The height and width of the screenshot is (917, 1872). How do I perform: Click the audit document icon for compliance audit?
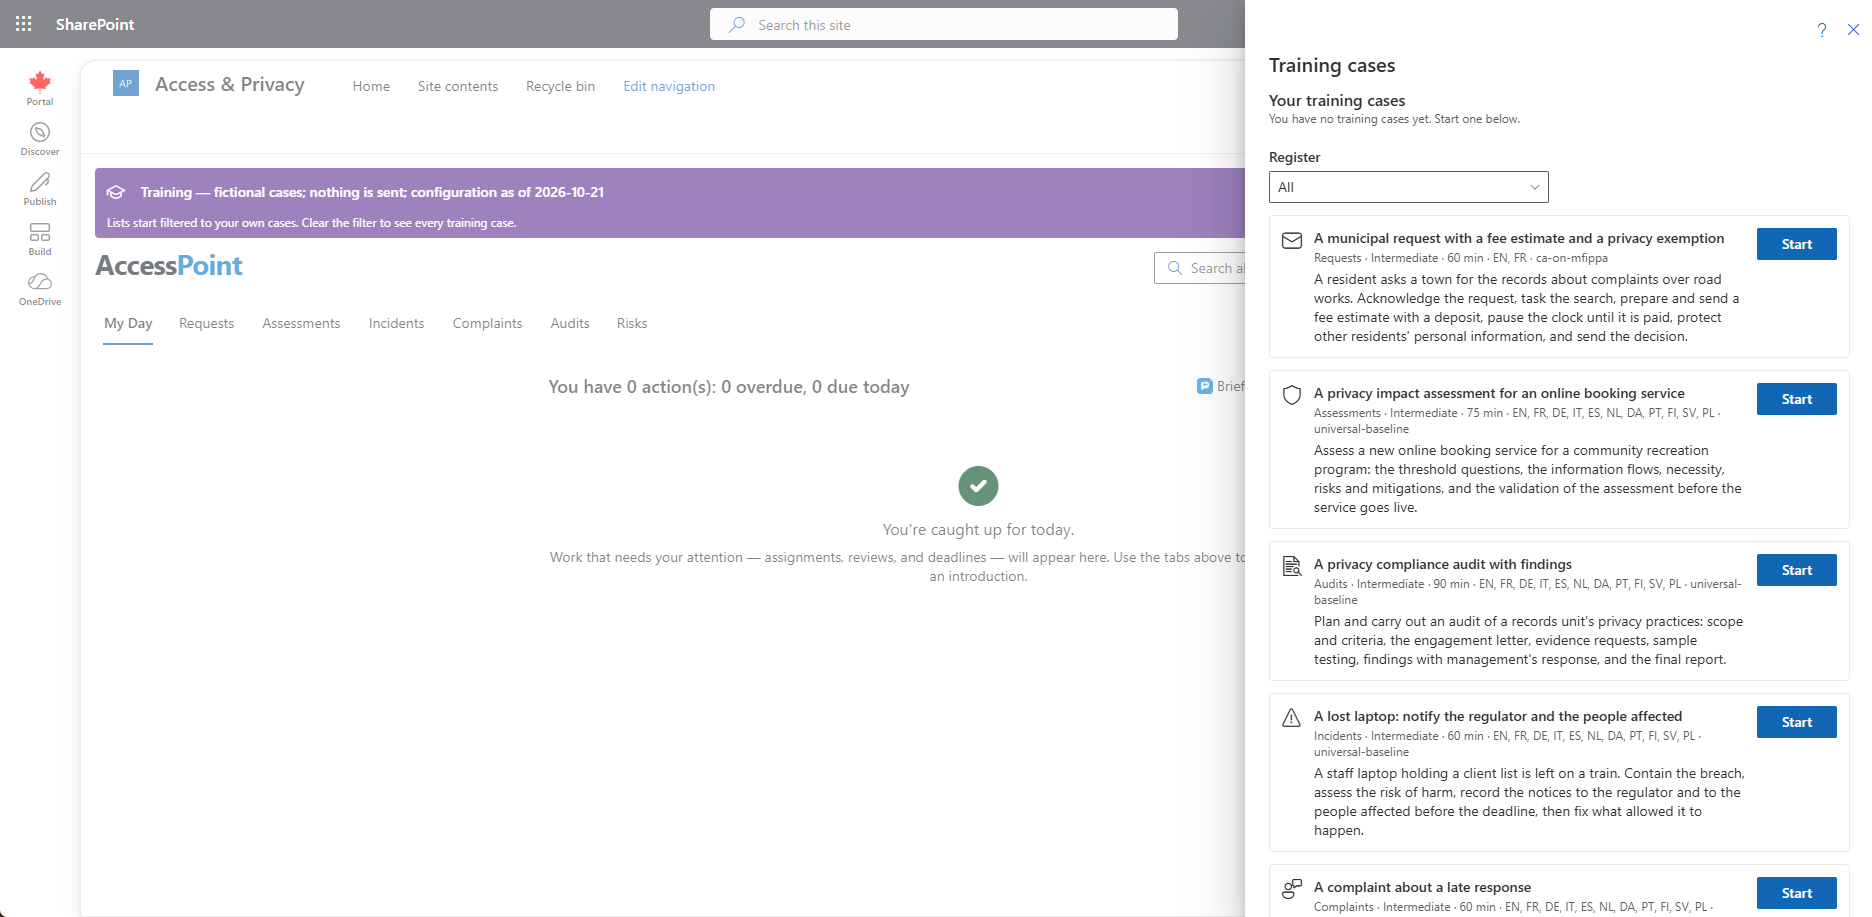point(1292,566)
